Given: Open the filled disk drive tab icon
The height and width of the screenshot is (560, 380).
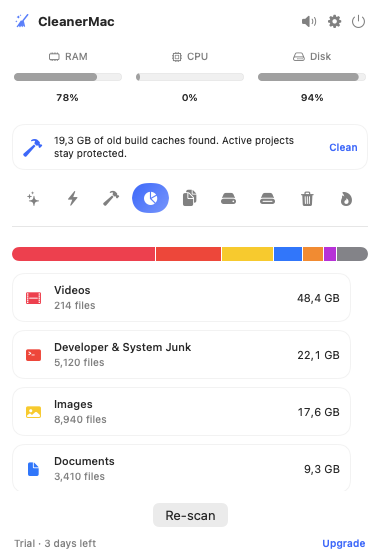Looking at the screenshot, I should pos(229,199).
